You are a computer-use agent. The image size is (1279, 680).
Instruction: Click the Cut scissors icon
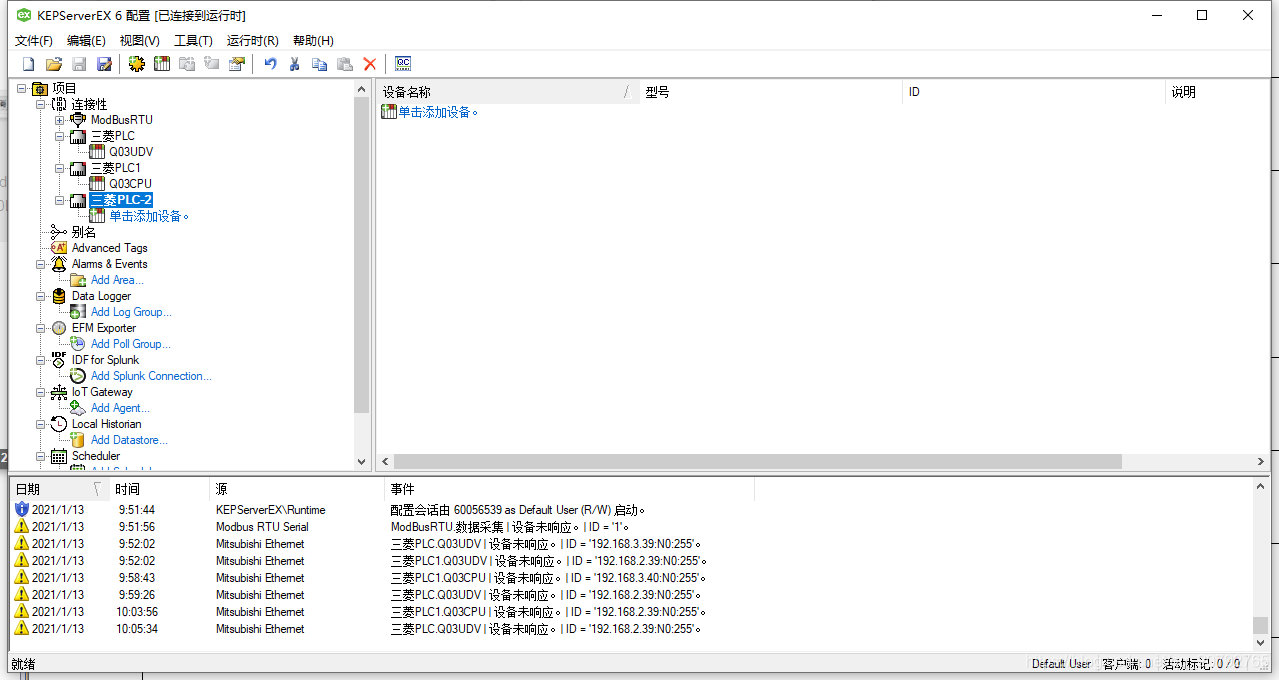(x=295, y=64)
